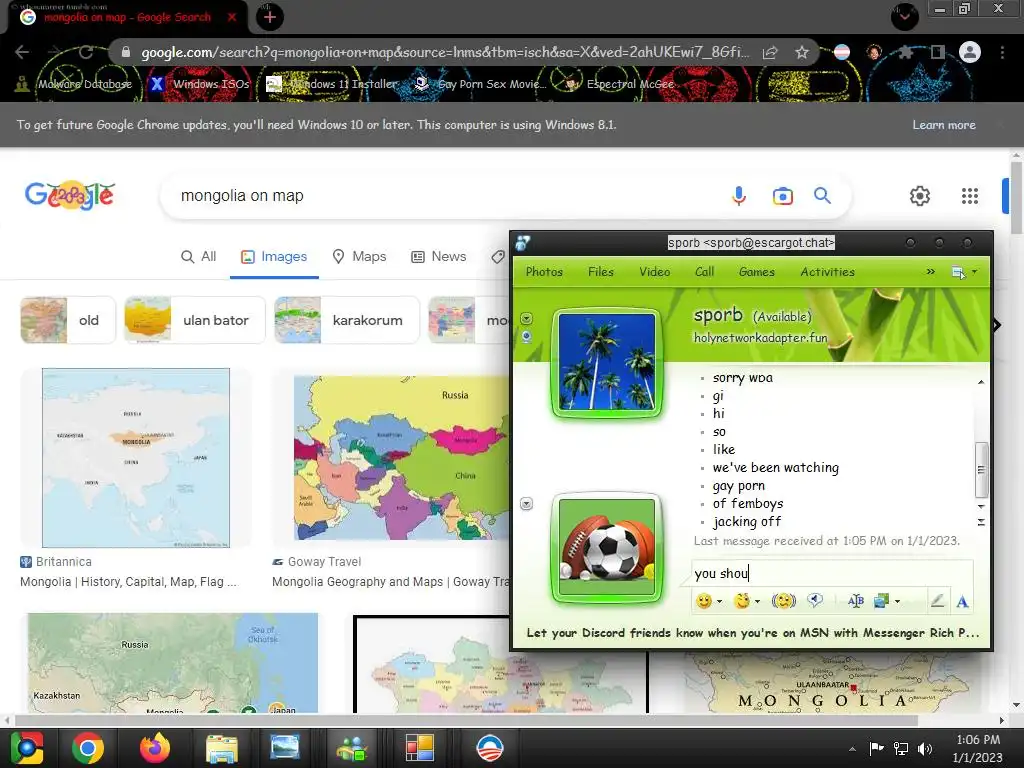Open Google quick settings gear

pos(920,195)
